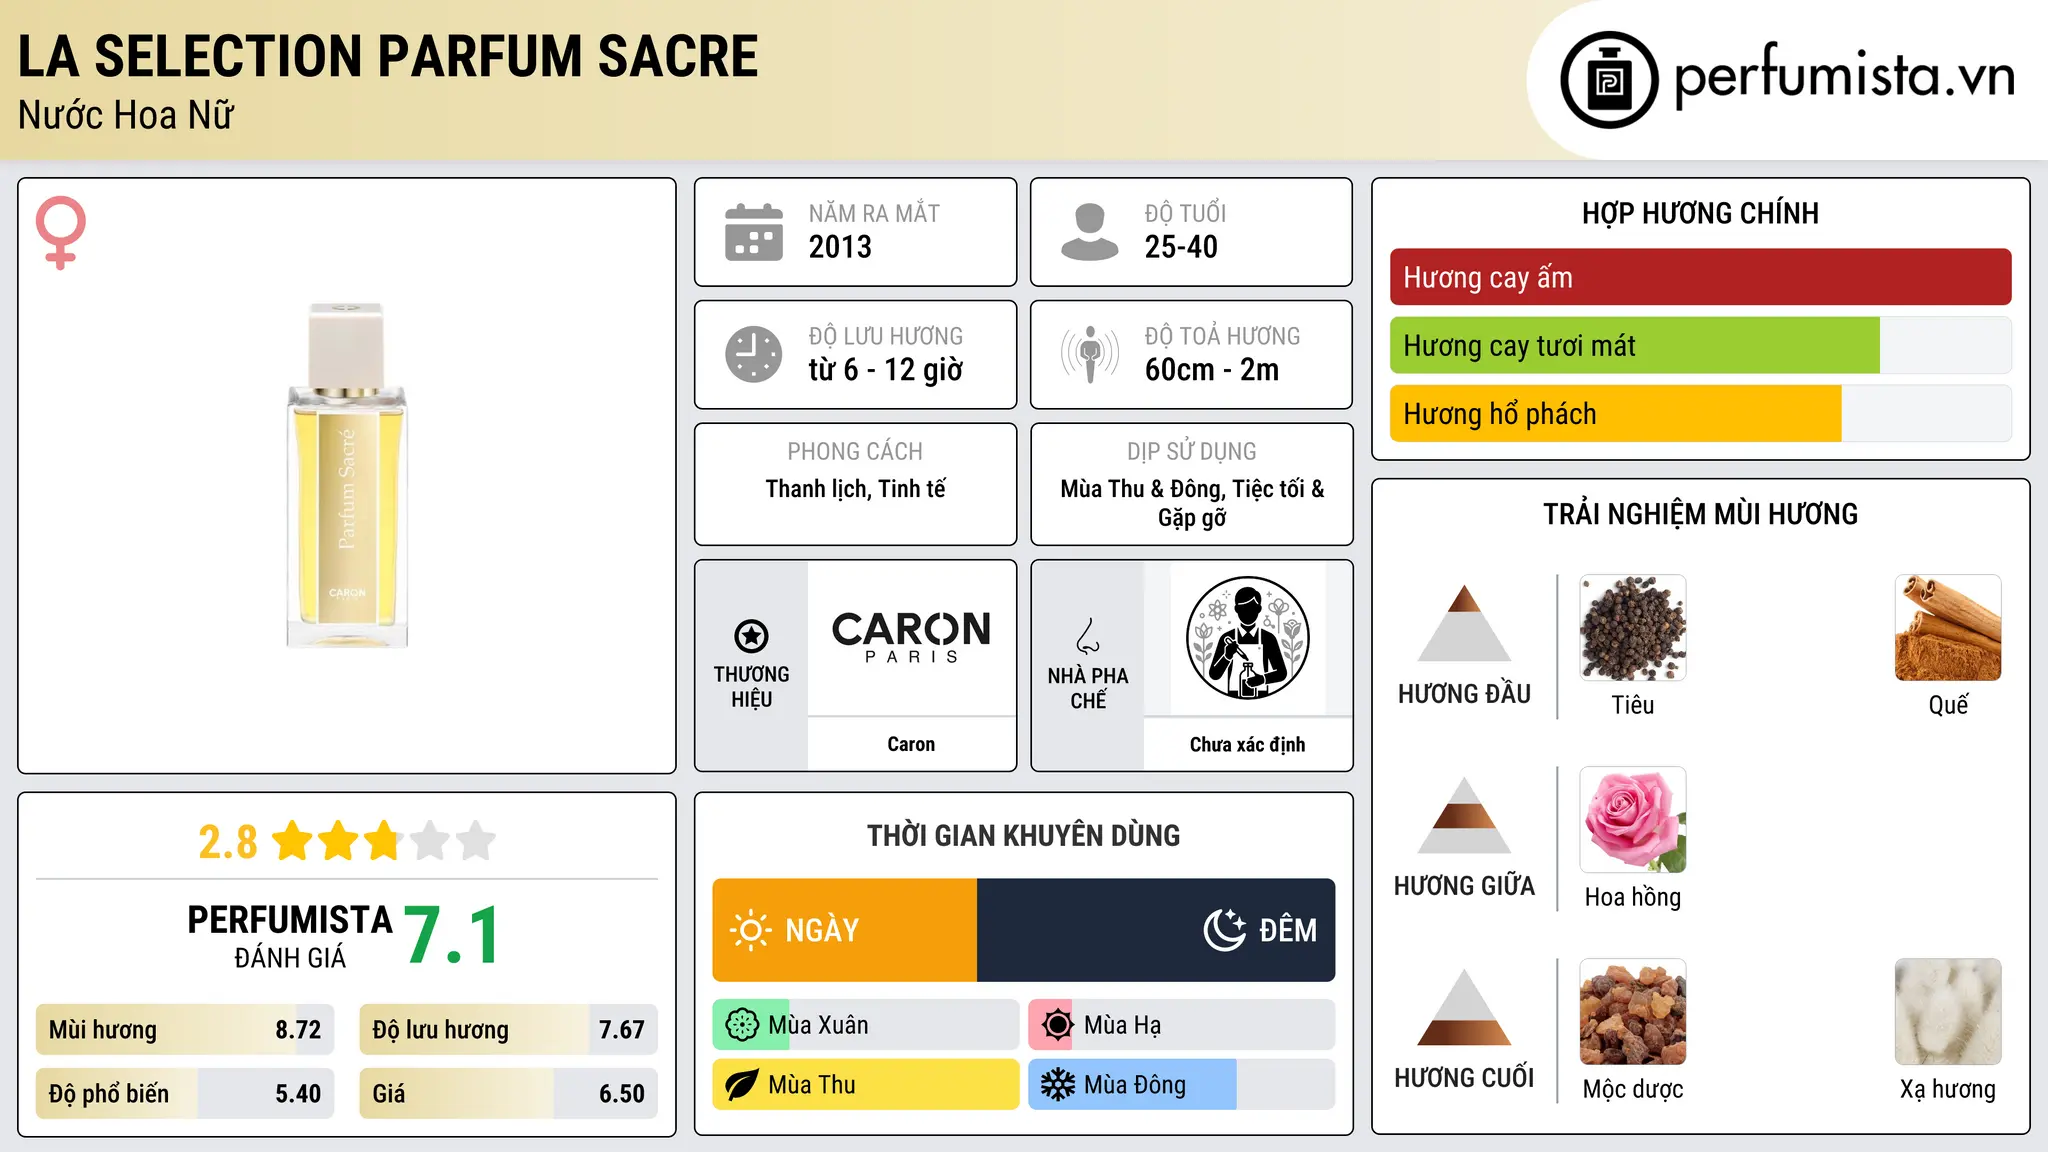Select the Tiêu pepper note image
This screenshot has width=2048, height=1152.
pos(1633,628)
